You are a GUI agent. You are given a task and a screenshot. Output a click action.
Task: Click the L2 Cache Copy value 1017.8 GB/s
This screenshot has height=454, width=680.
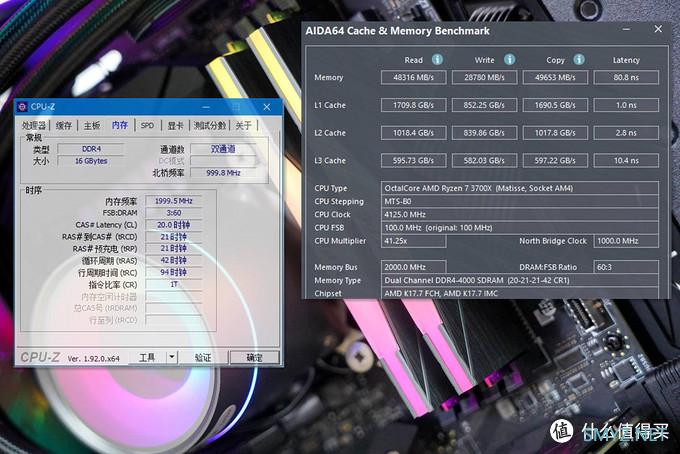tap(555, 133)
